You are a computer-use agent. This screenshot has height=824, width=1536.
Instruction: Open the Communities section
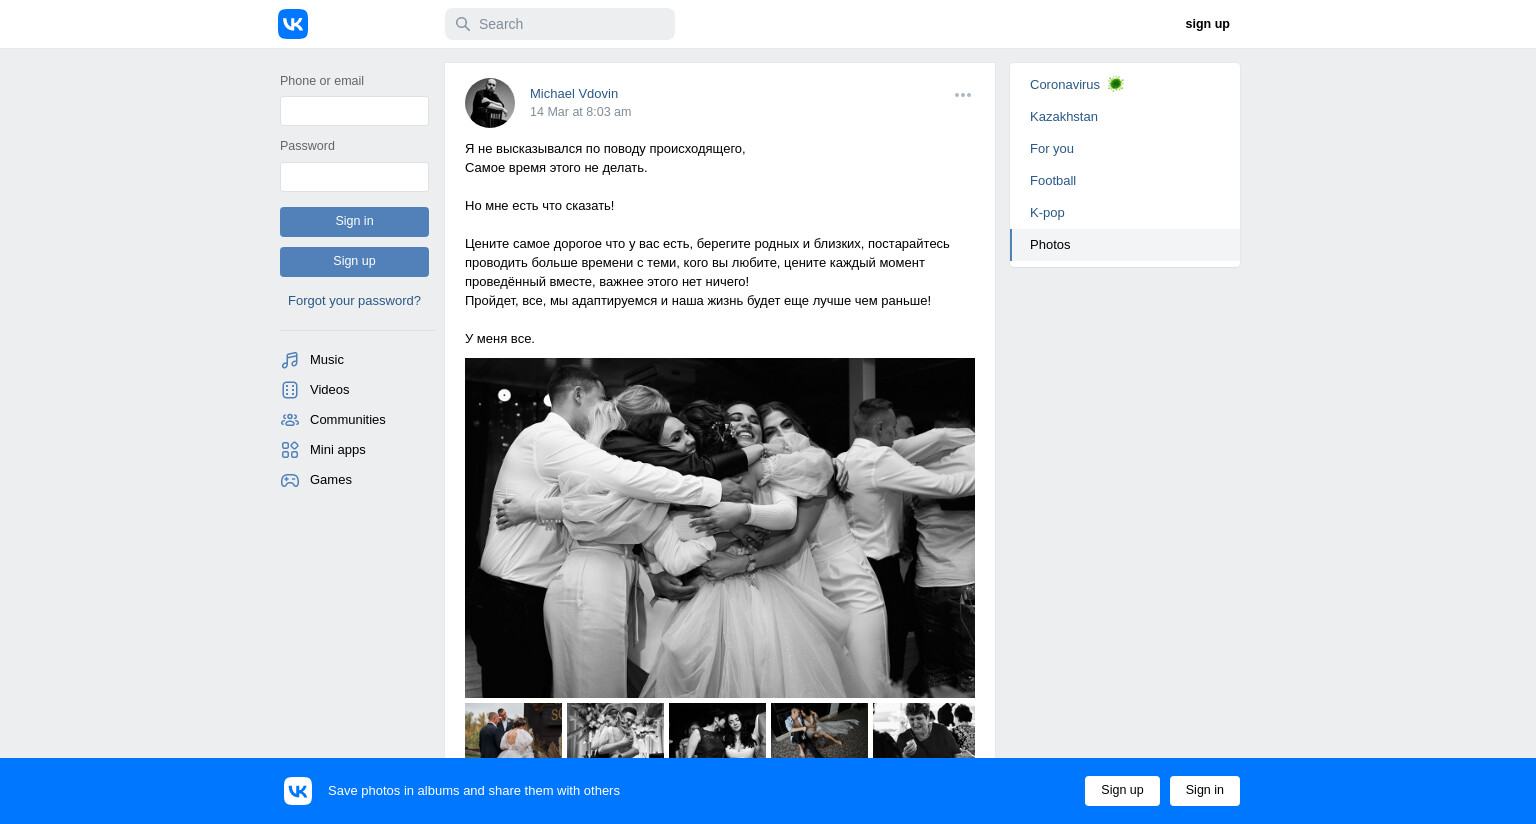348,420
